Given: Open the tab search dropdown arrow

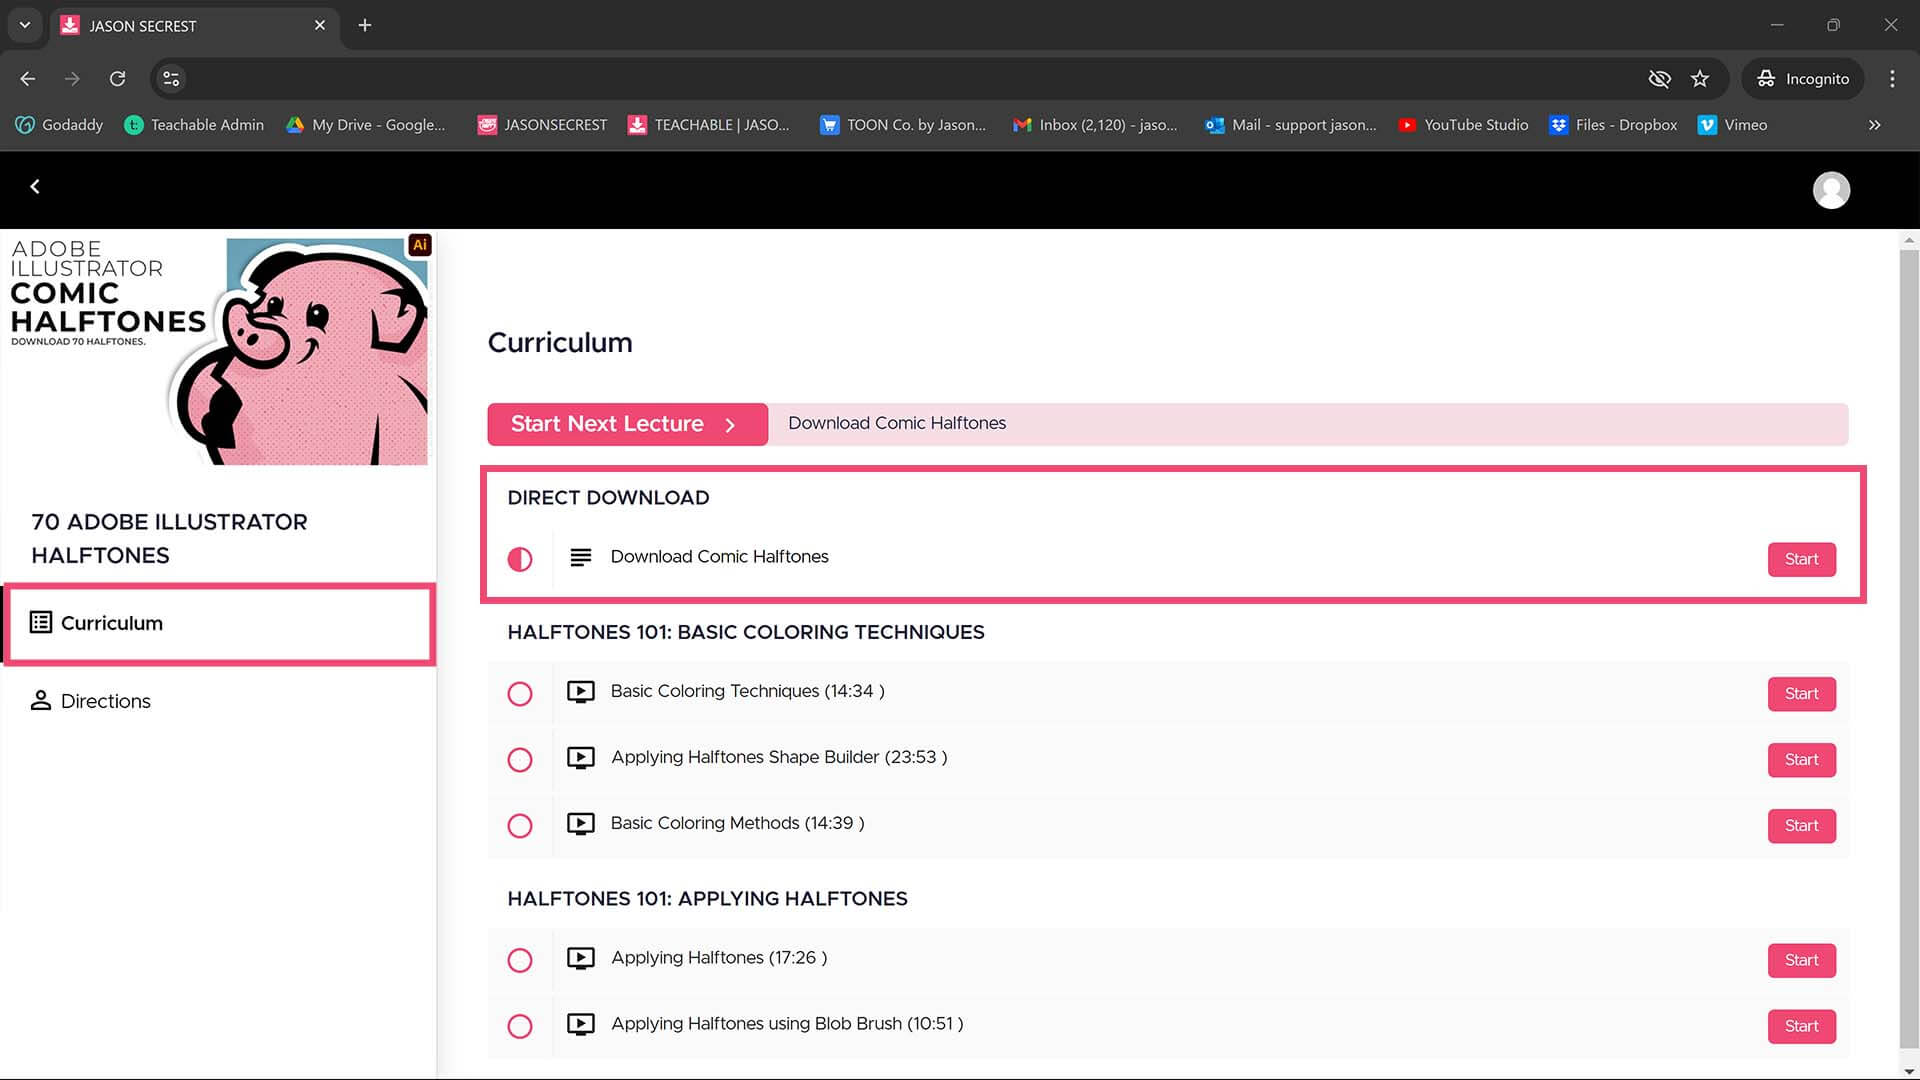Looking at the screenshot, I should pos(25,25).
